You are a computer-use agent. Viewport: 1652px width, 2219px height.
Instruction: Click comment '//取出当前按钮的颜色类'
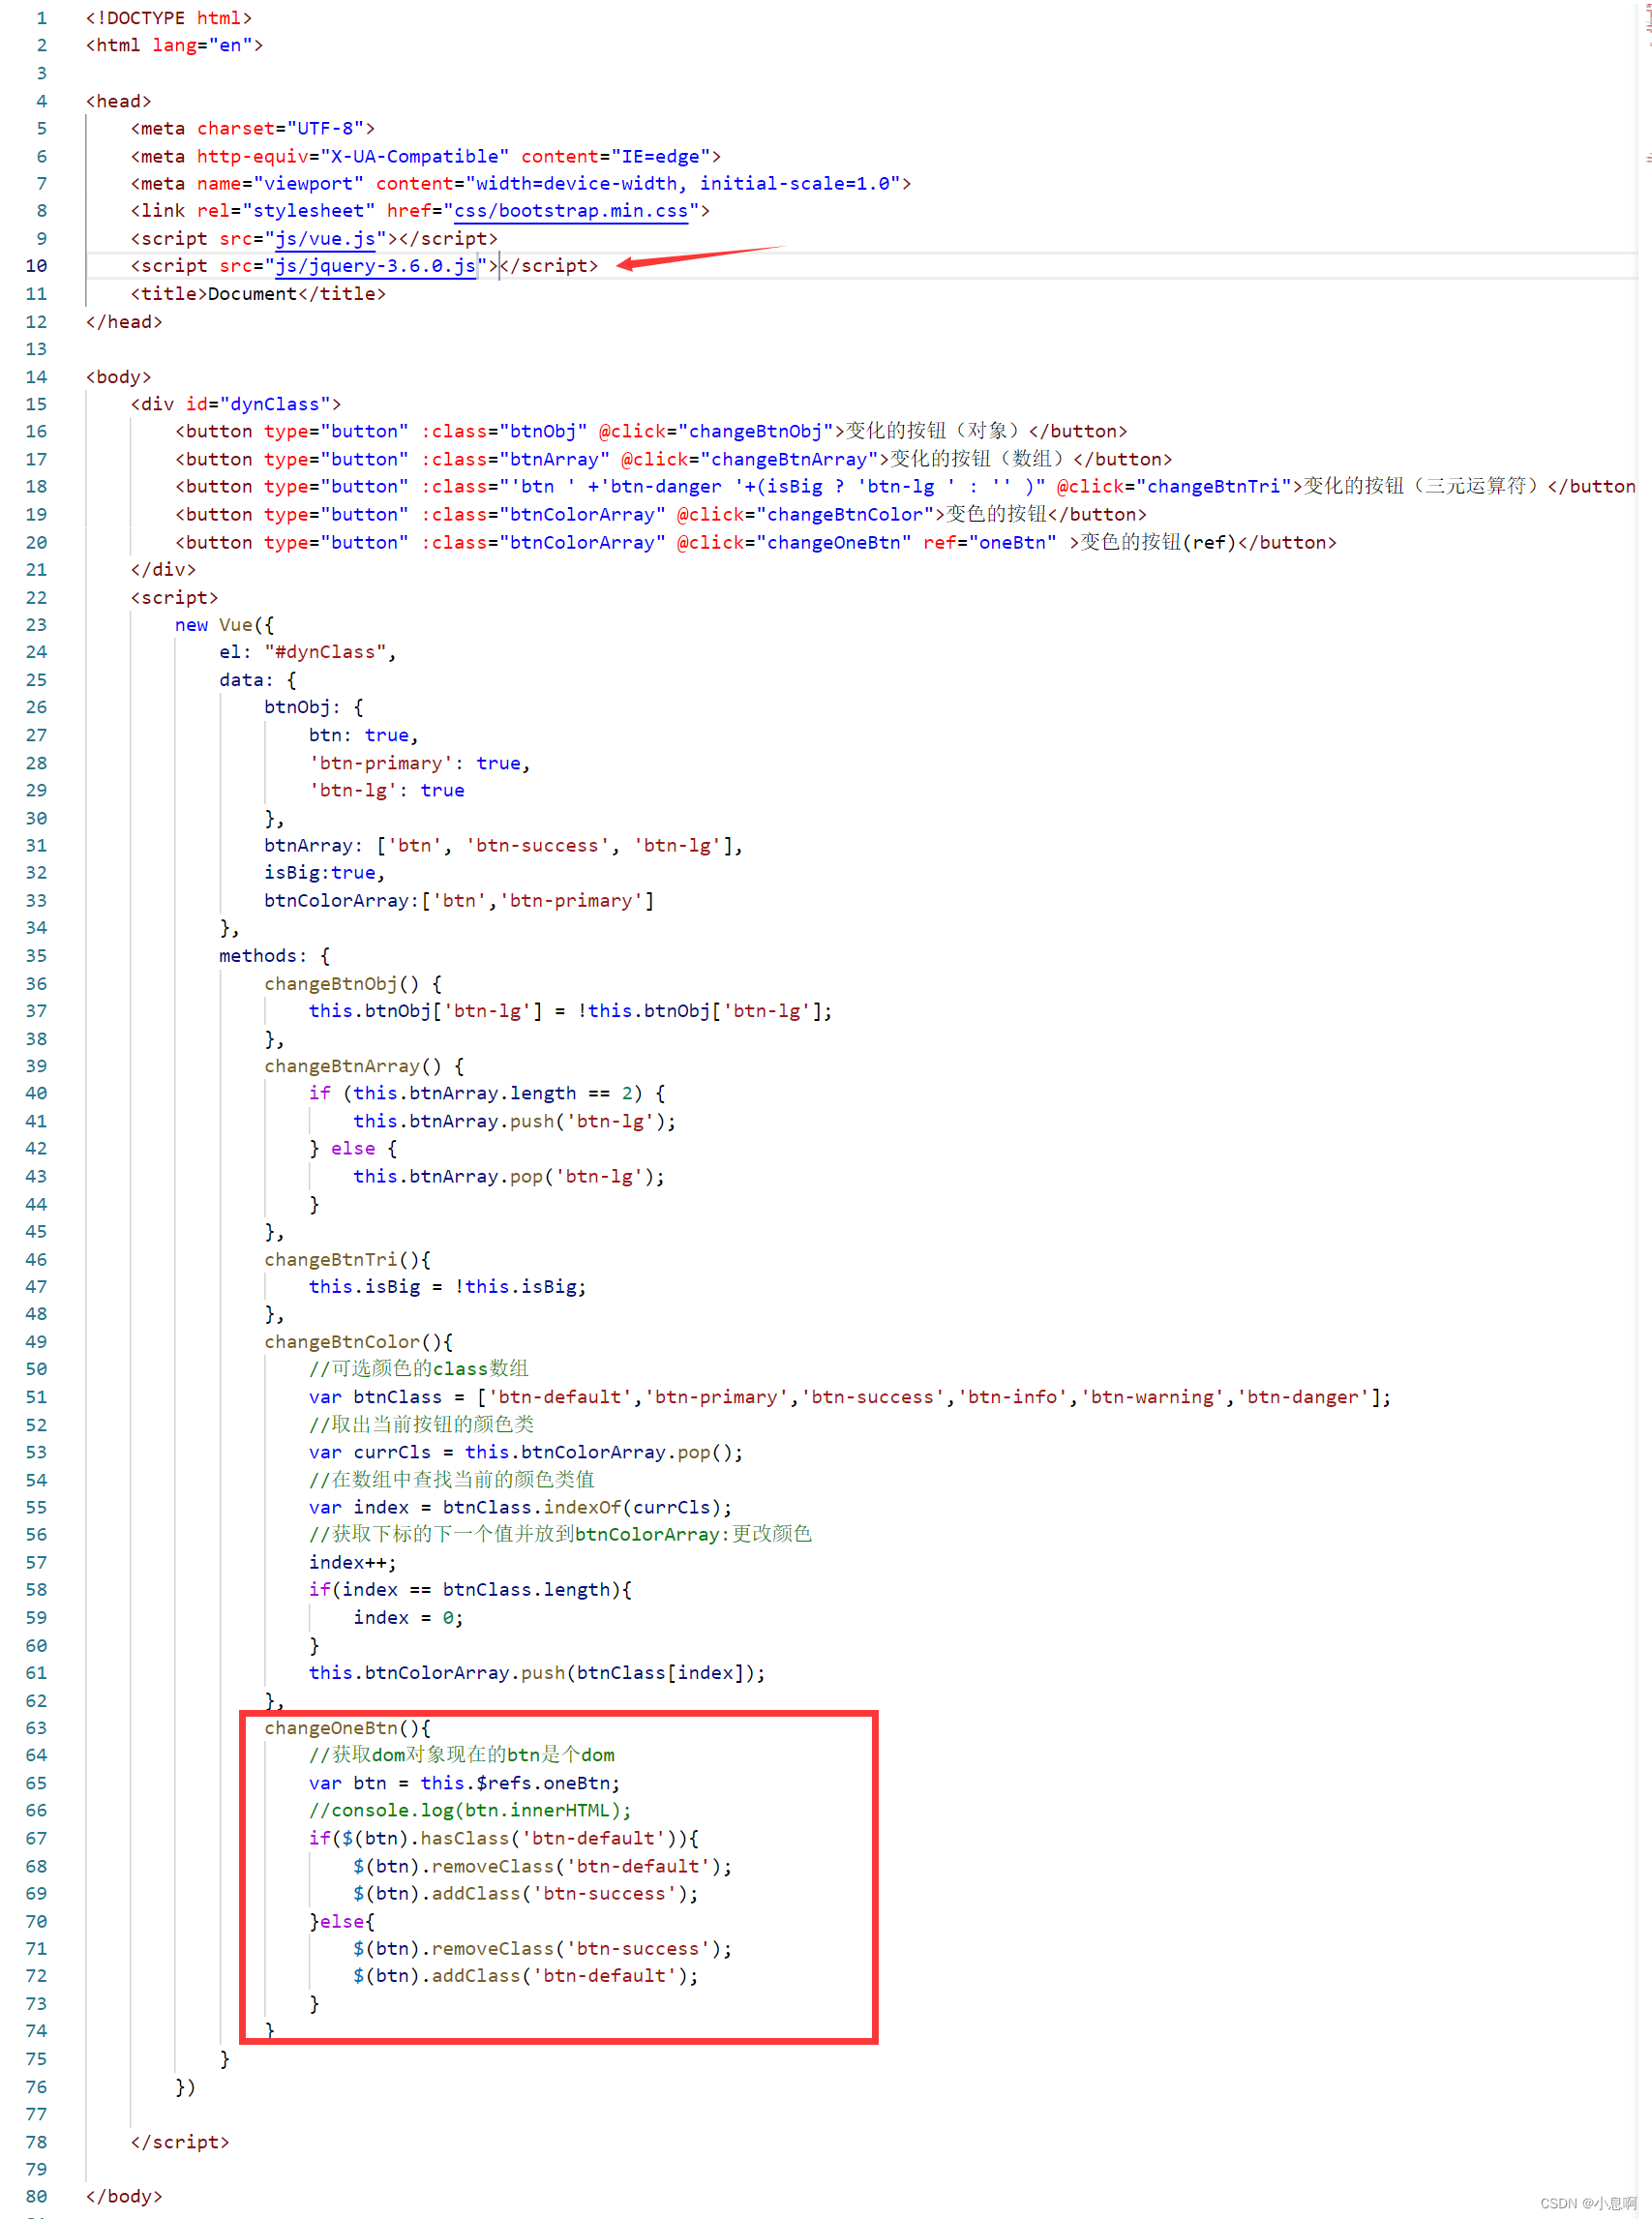coord(421,1425)
